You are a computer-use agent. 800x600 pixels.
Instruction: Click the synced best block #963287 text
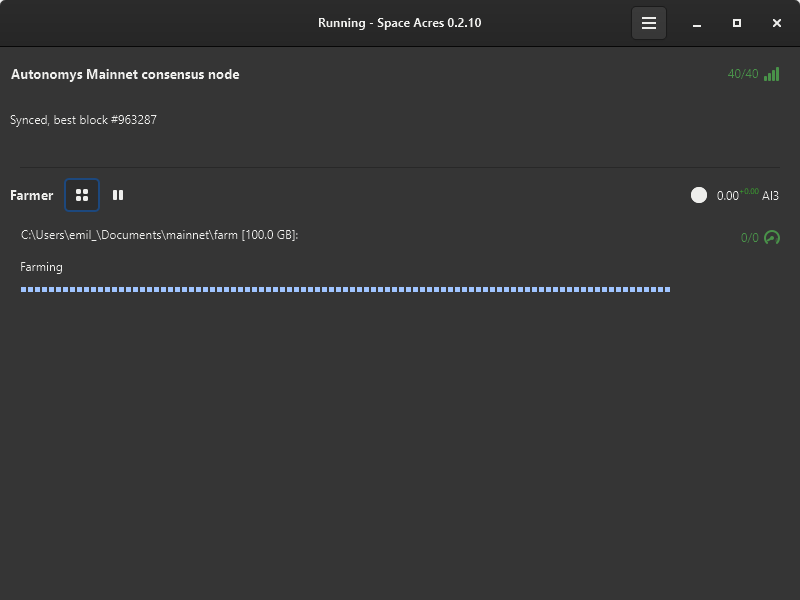(x=83, y=120)
